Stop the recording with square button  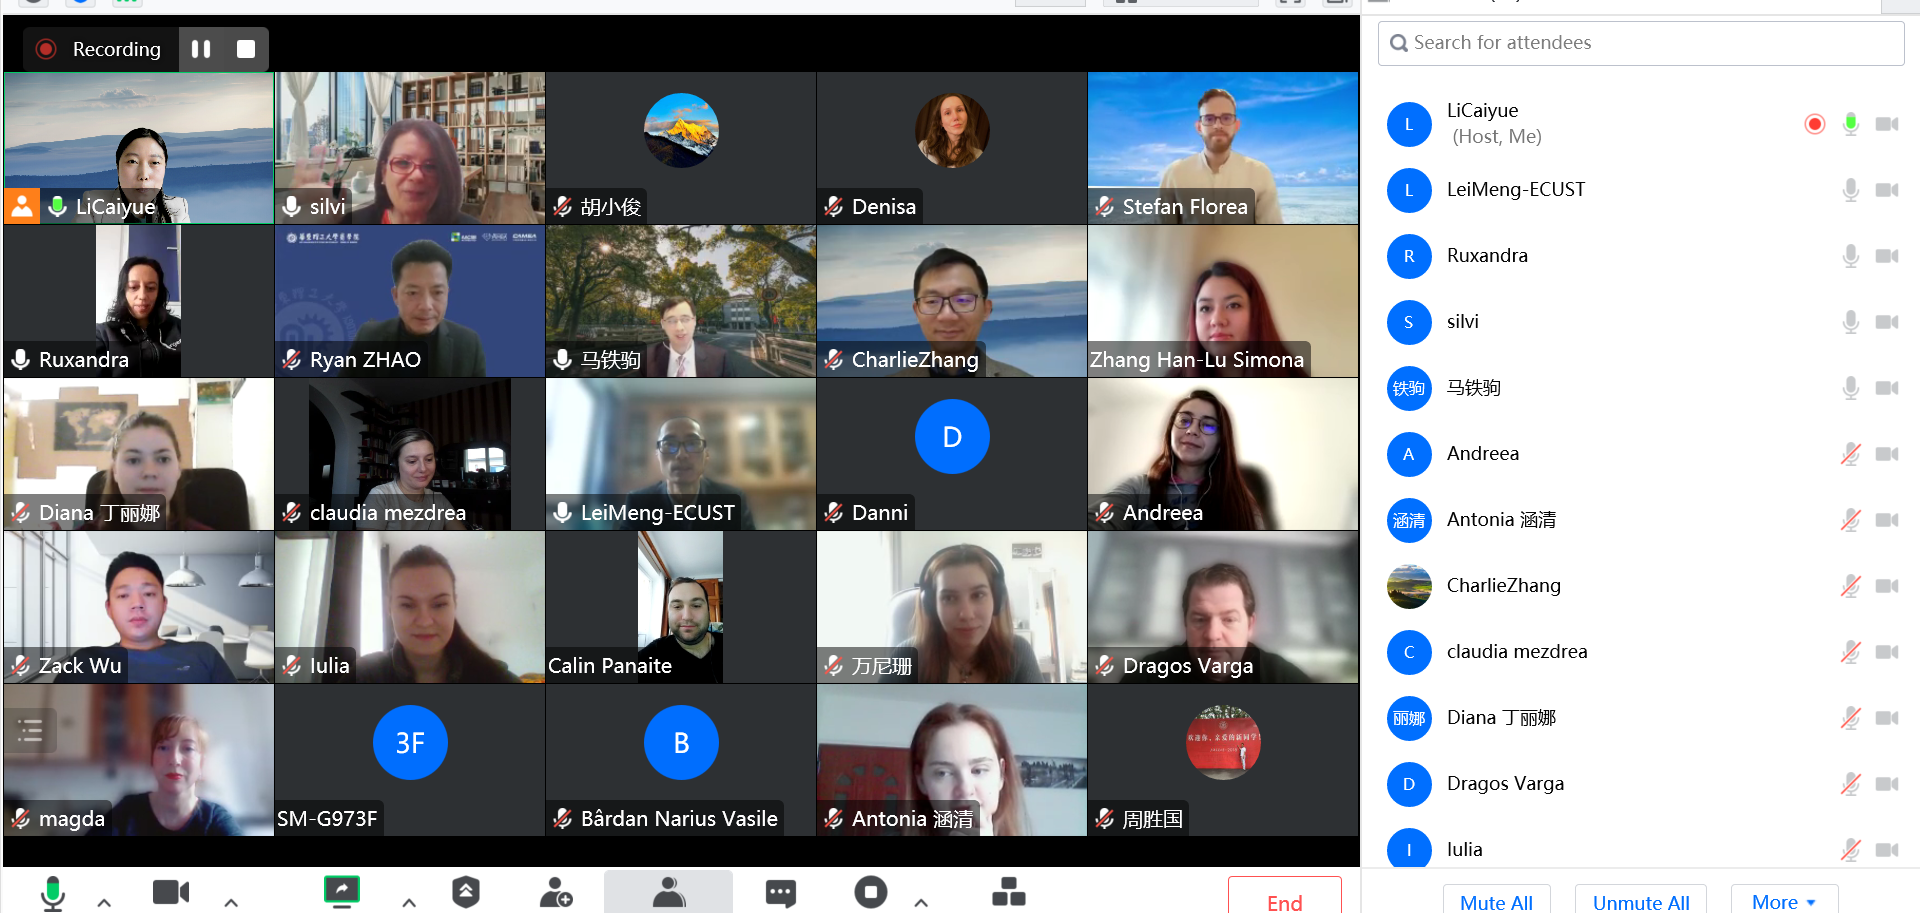246,49
